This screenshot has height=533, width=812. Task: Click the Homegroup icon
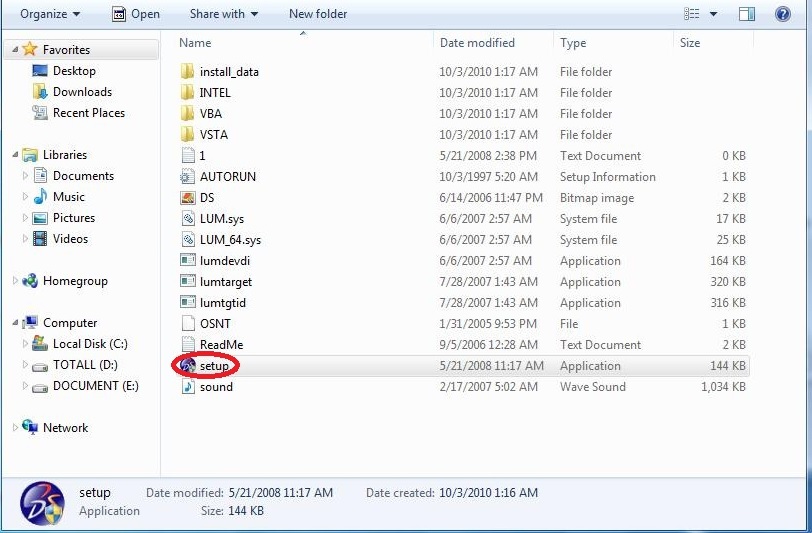pyautogui.click(x=30, y=281)
